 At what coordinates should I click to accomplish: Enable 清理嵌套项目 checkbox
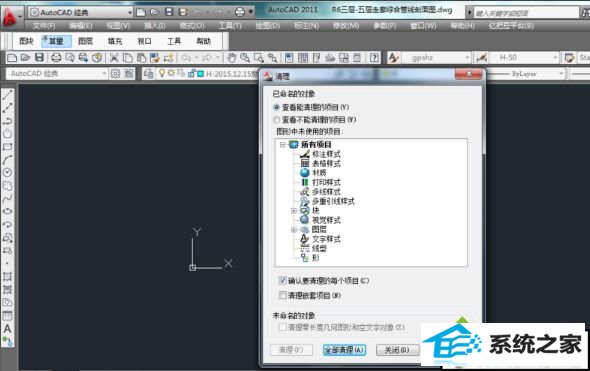(x=283, y=295)
